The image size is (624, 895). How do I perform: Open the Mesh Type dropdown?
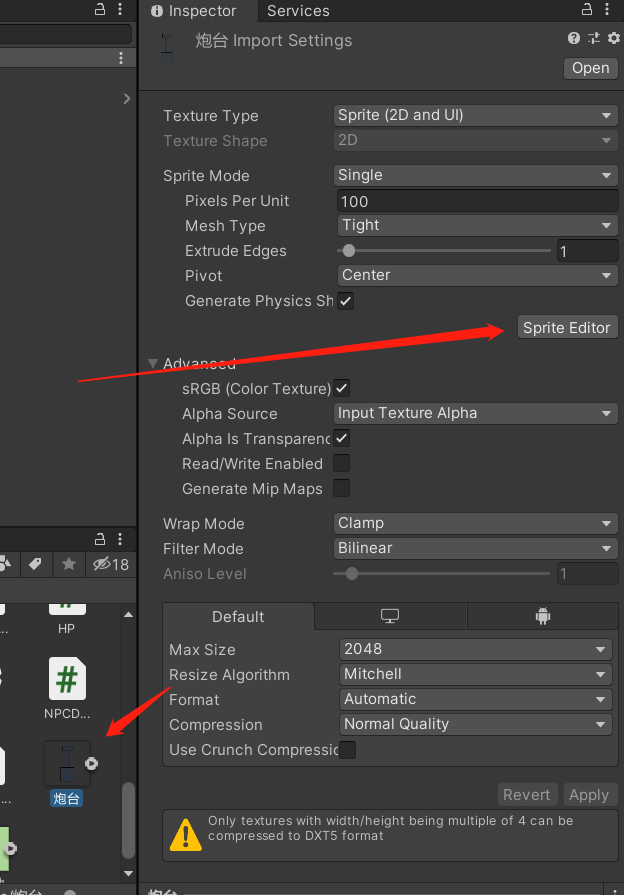[x=478, y=225]
